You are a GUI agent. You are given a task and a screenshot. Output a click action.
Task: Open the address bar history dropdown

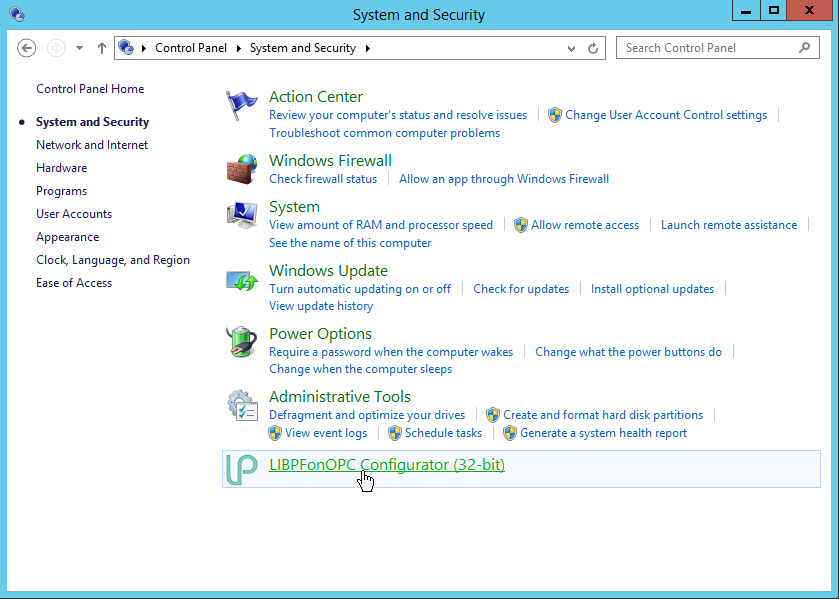point(573,48)
